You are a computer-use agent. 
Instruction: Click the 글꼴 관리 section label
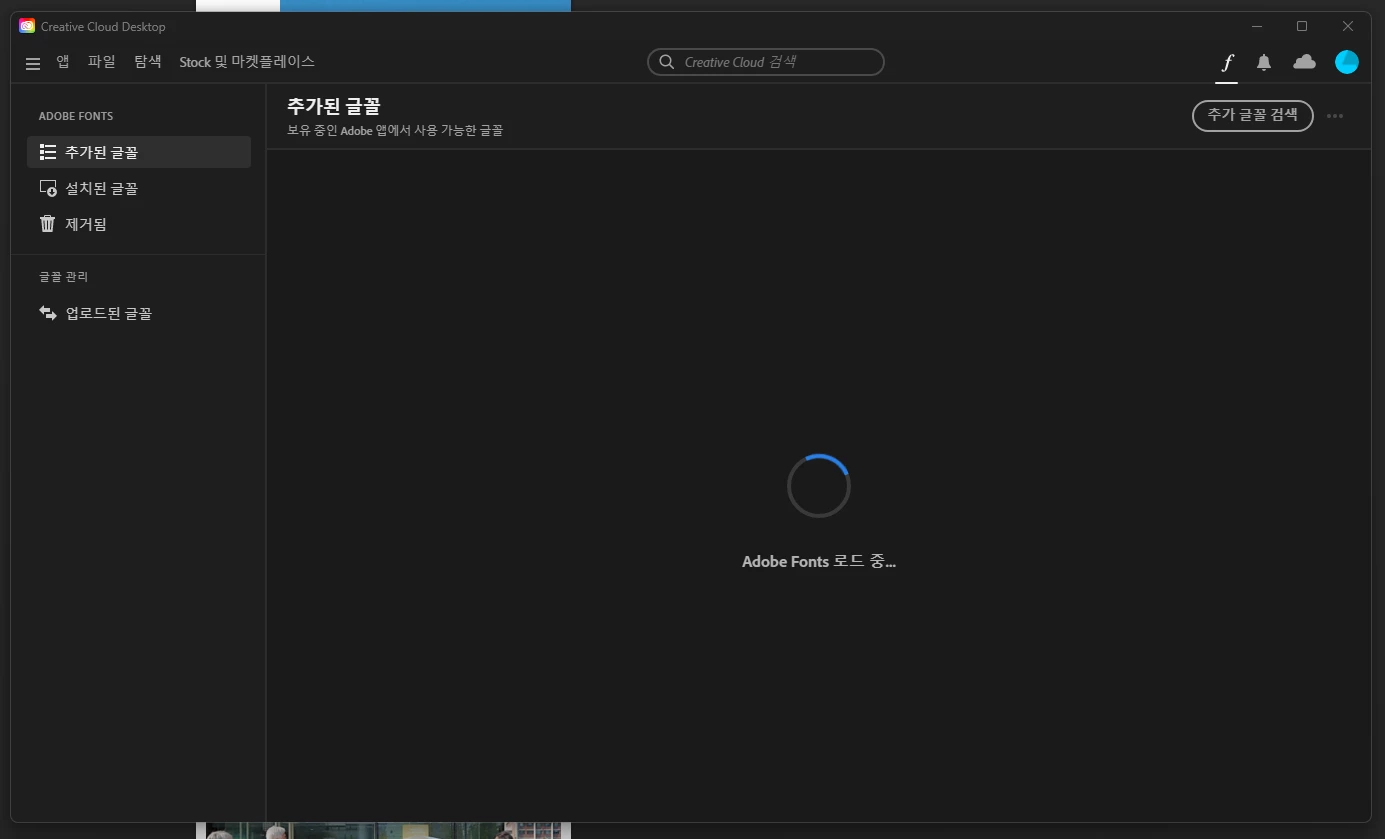(64, 277)
